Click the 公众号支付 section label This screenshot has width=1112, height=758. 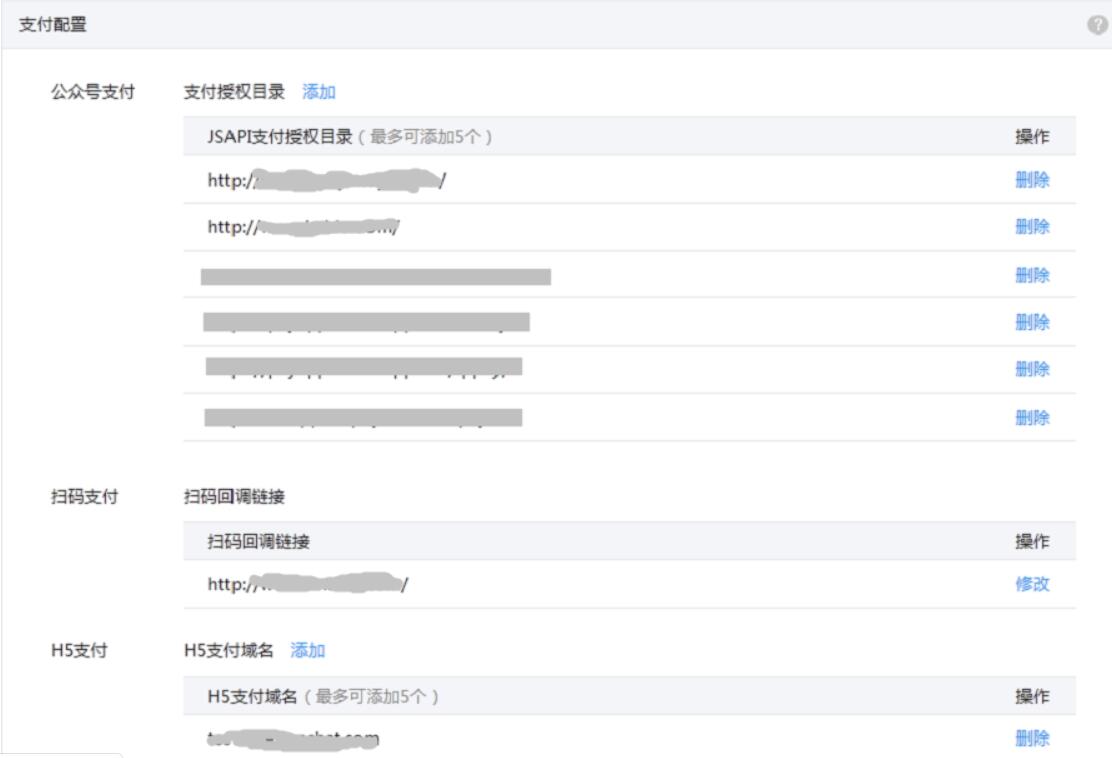(x=93, y=91)
